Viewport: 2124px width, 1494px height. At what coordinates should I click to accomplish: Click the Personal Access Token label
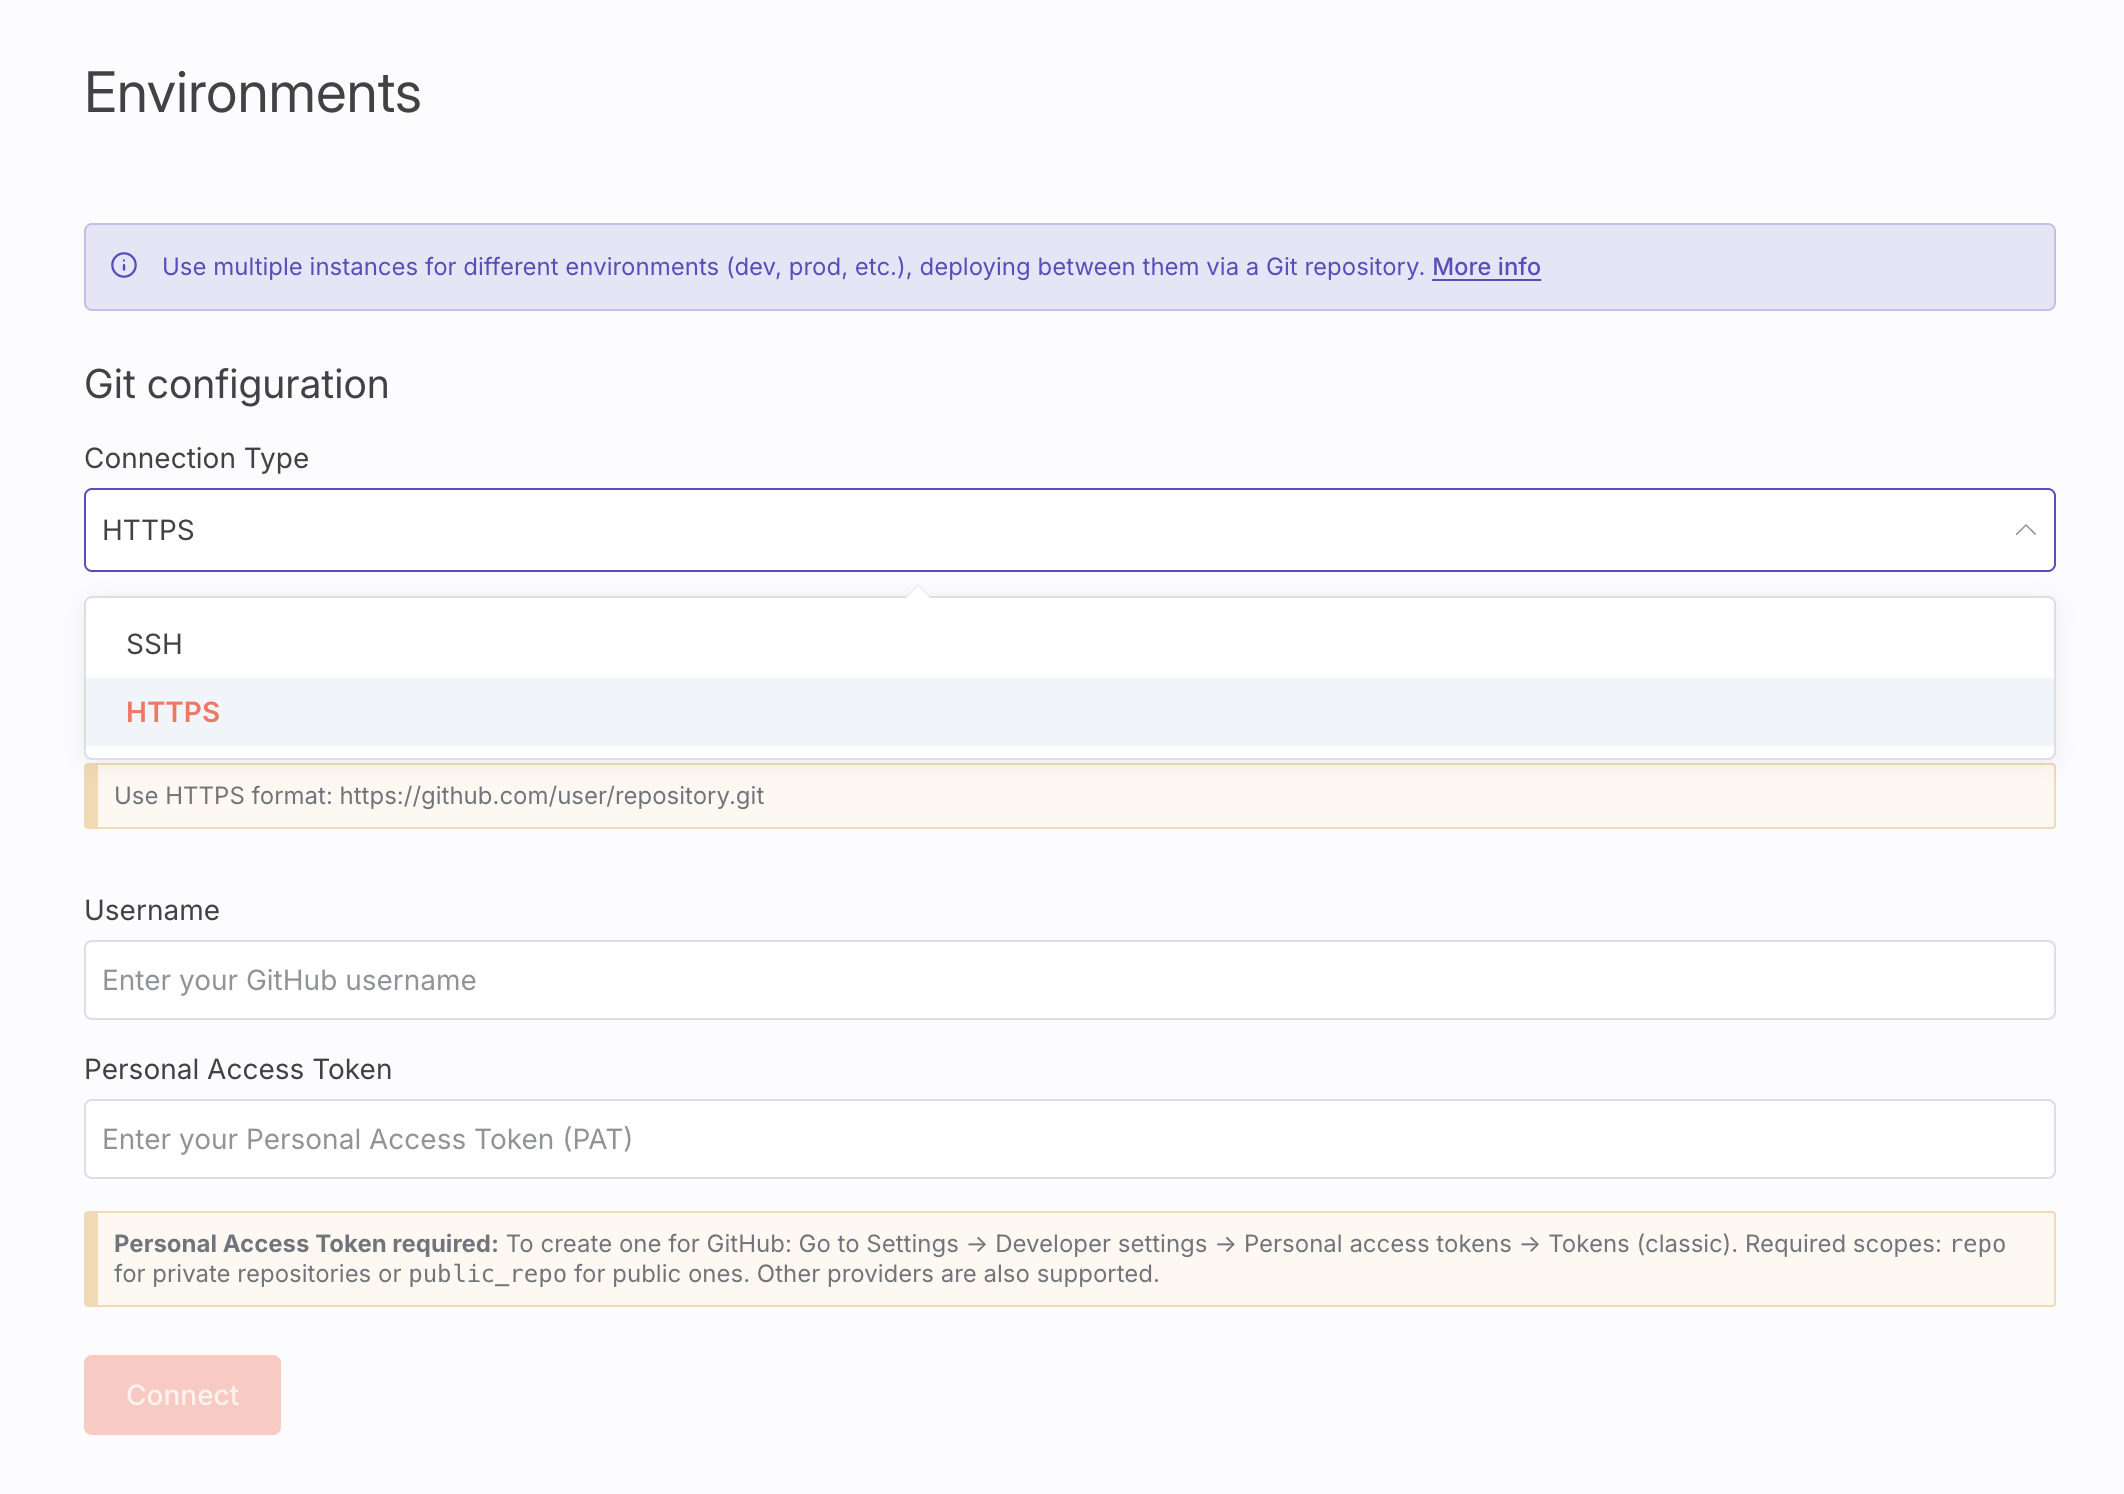point(238,1069)
